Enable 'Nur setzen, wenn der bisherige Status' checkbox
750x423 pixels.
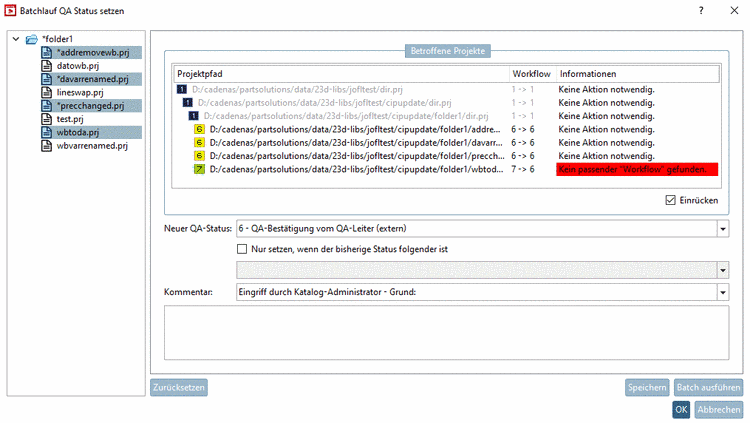pos(242,249)
